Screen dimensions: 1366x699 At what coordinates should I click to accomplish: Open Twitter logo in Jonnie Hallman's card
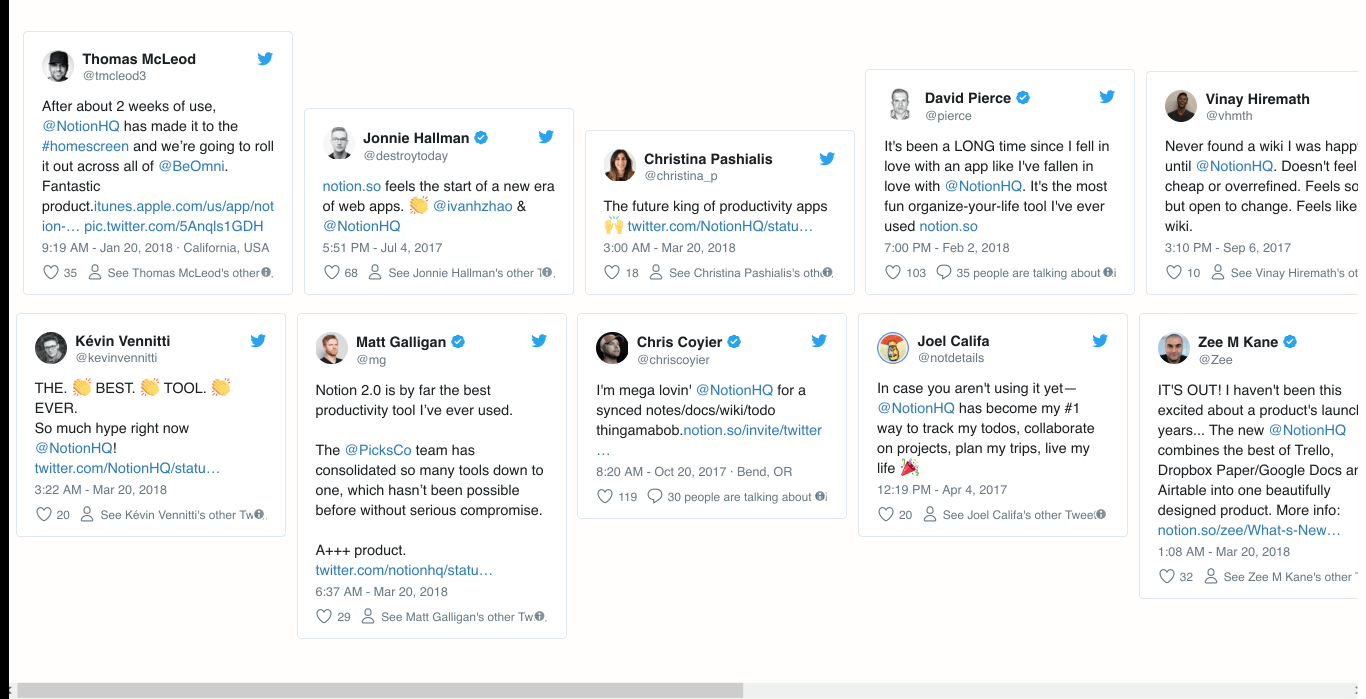pyautogui.click(x=546, y=137)
